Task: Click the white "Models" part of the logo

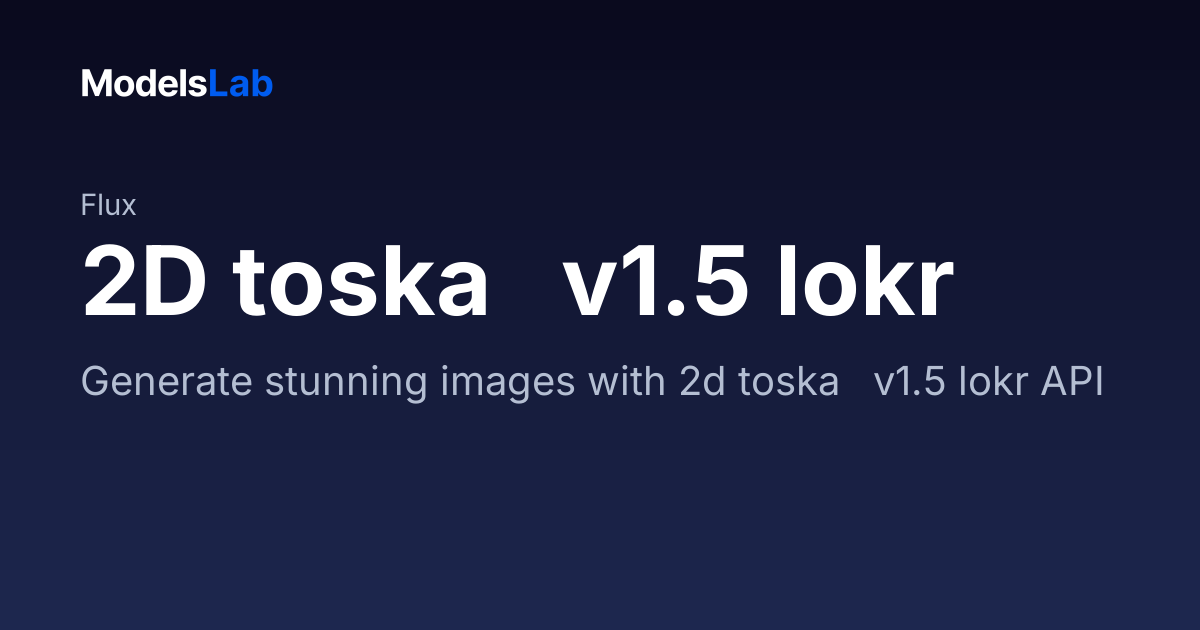Action: click(x=144, y=84)
